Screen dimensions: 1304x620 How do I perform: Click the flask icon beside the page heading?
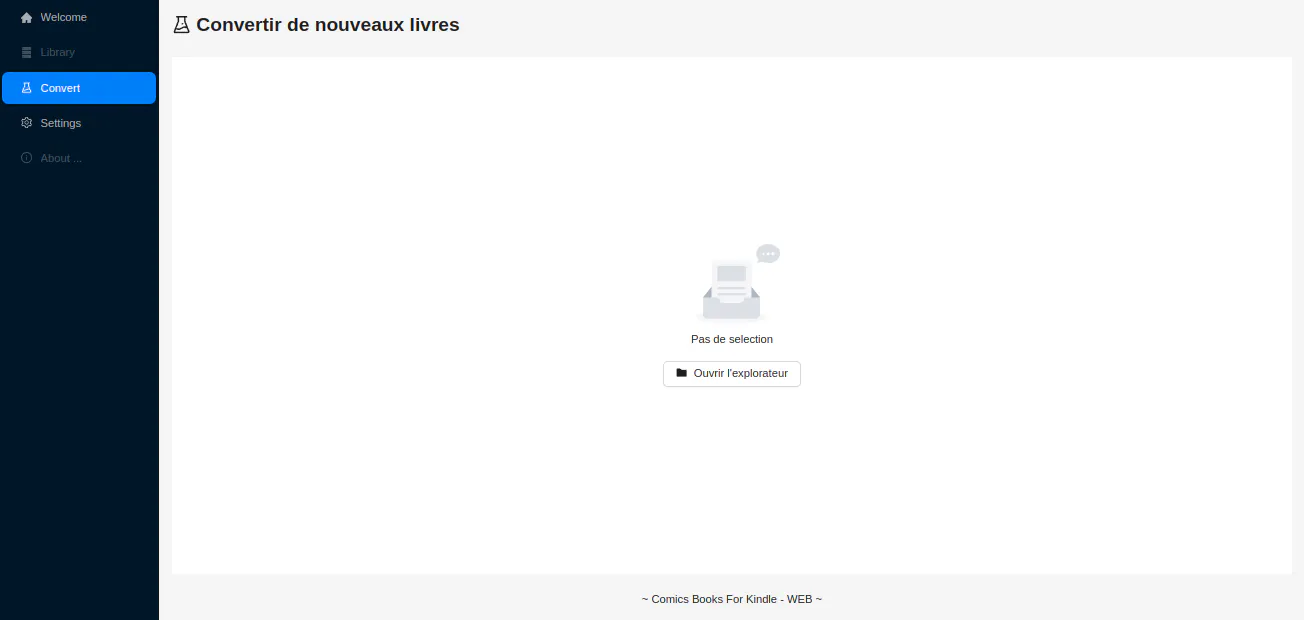[181, 25]
